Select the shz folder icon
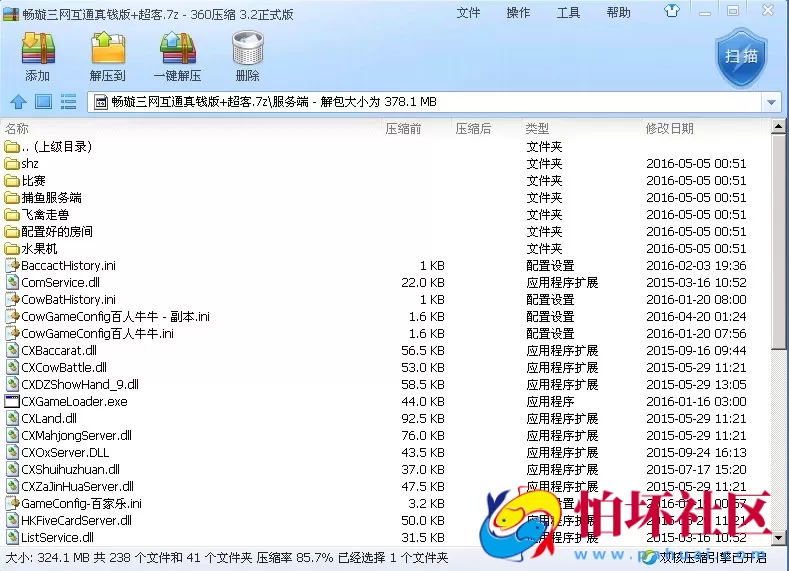The width and height of the screenshot is (789, 571). pos(12,164)
